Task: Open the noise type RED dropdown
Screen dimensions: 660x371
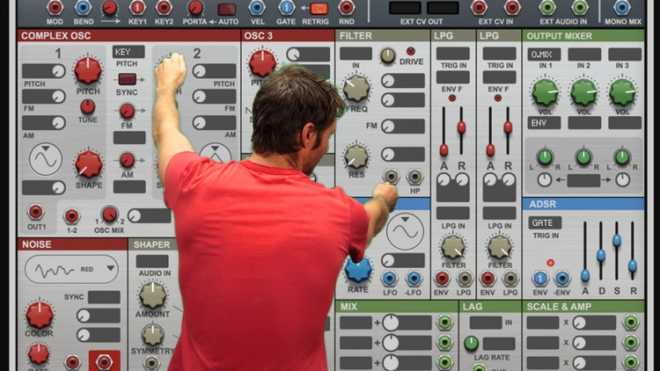Action: tap(72, 269)
